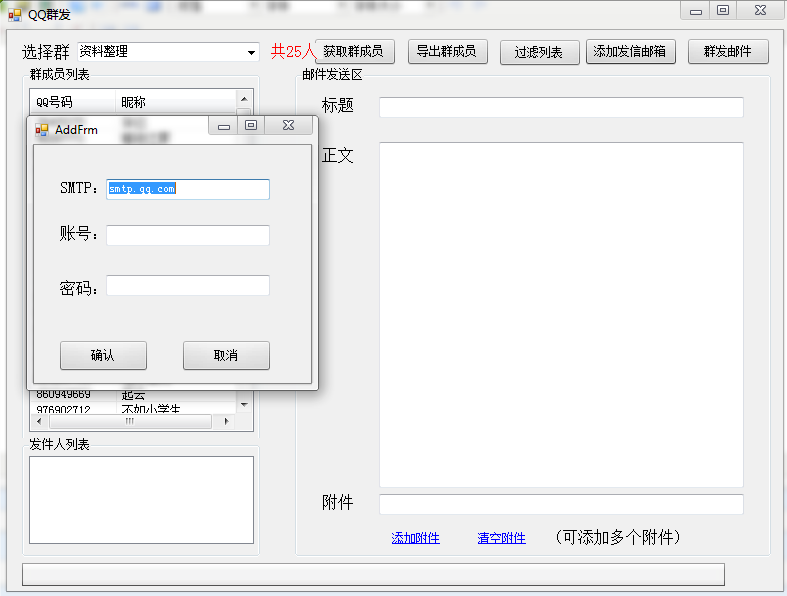Click the 导出群成员 button

[448, 52]
